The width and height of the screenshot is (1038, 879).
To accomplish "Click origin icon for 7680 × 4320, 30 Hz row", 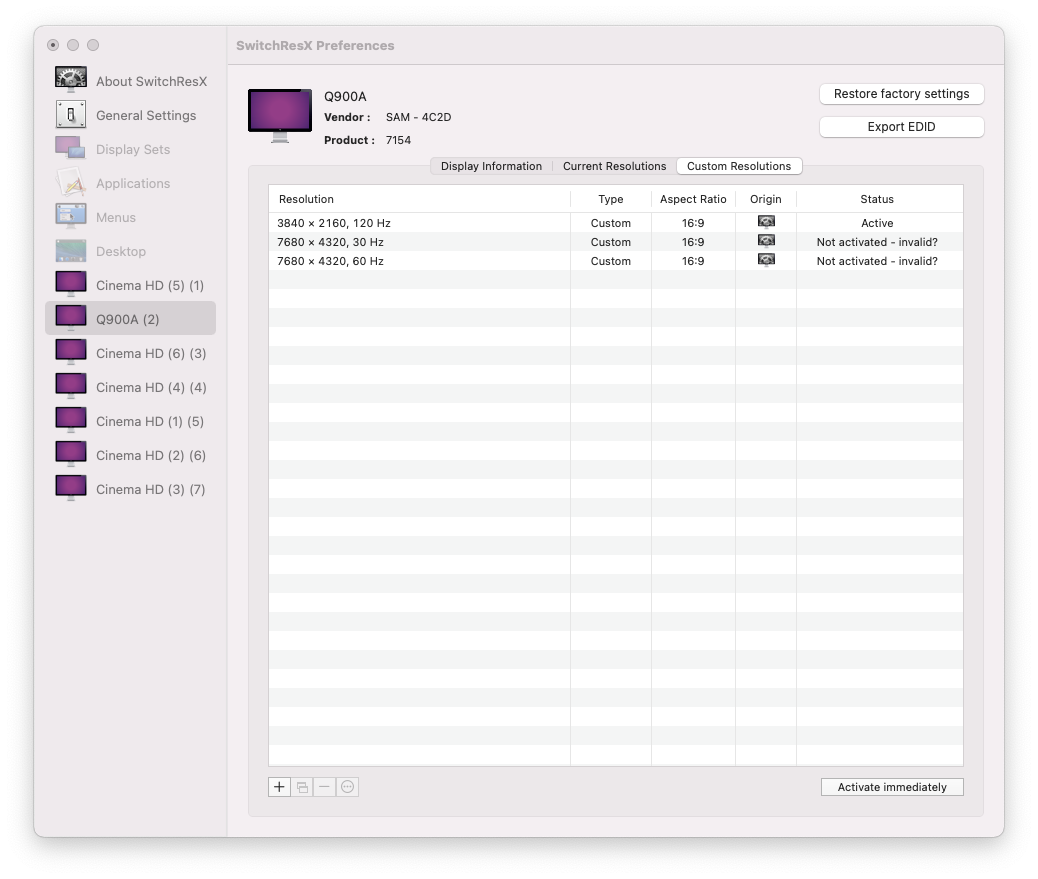I will [766, 241].
